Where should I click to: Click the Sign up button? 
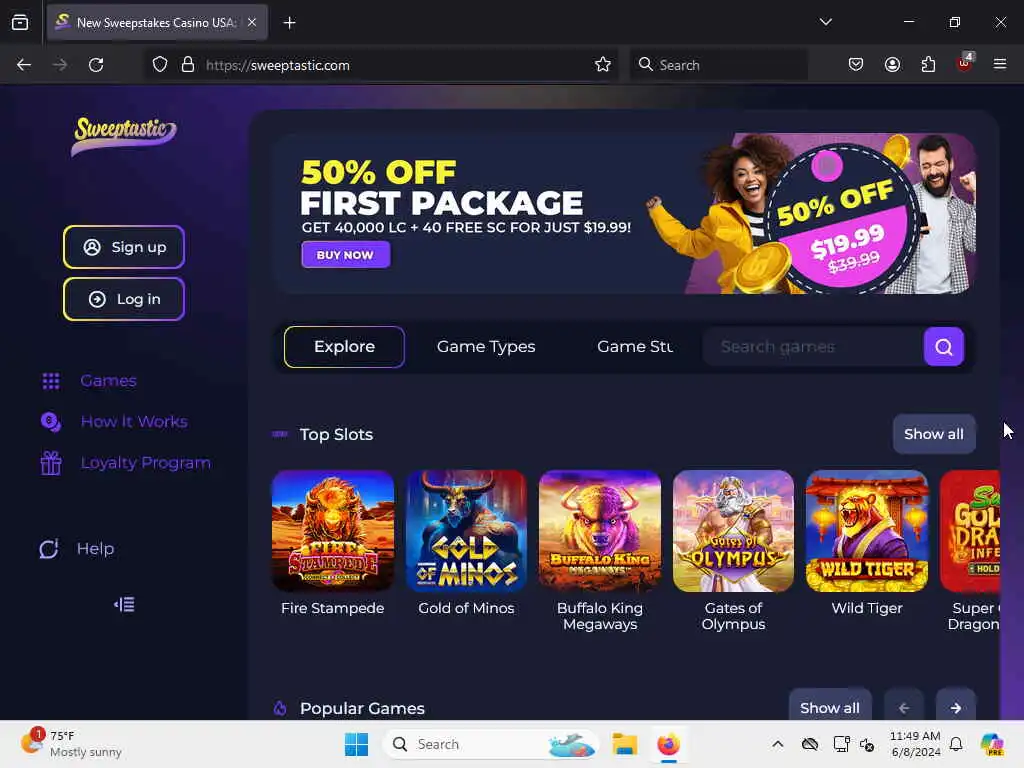(x=124, y=247)
